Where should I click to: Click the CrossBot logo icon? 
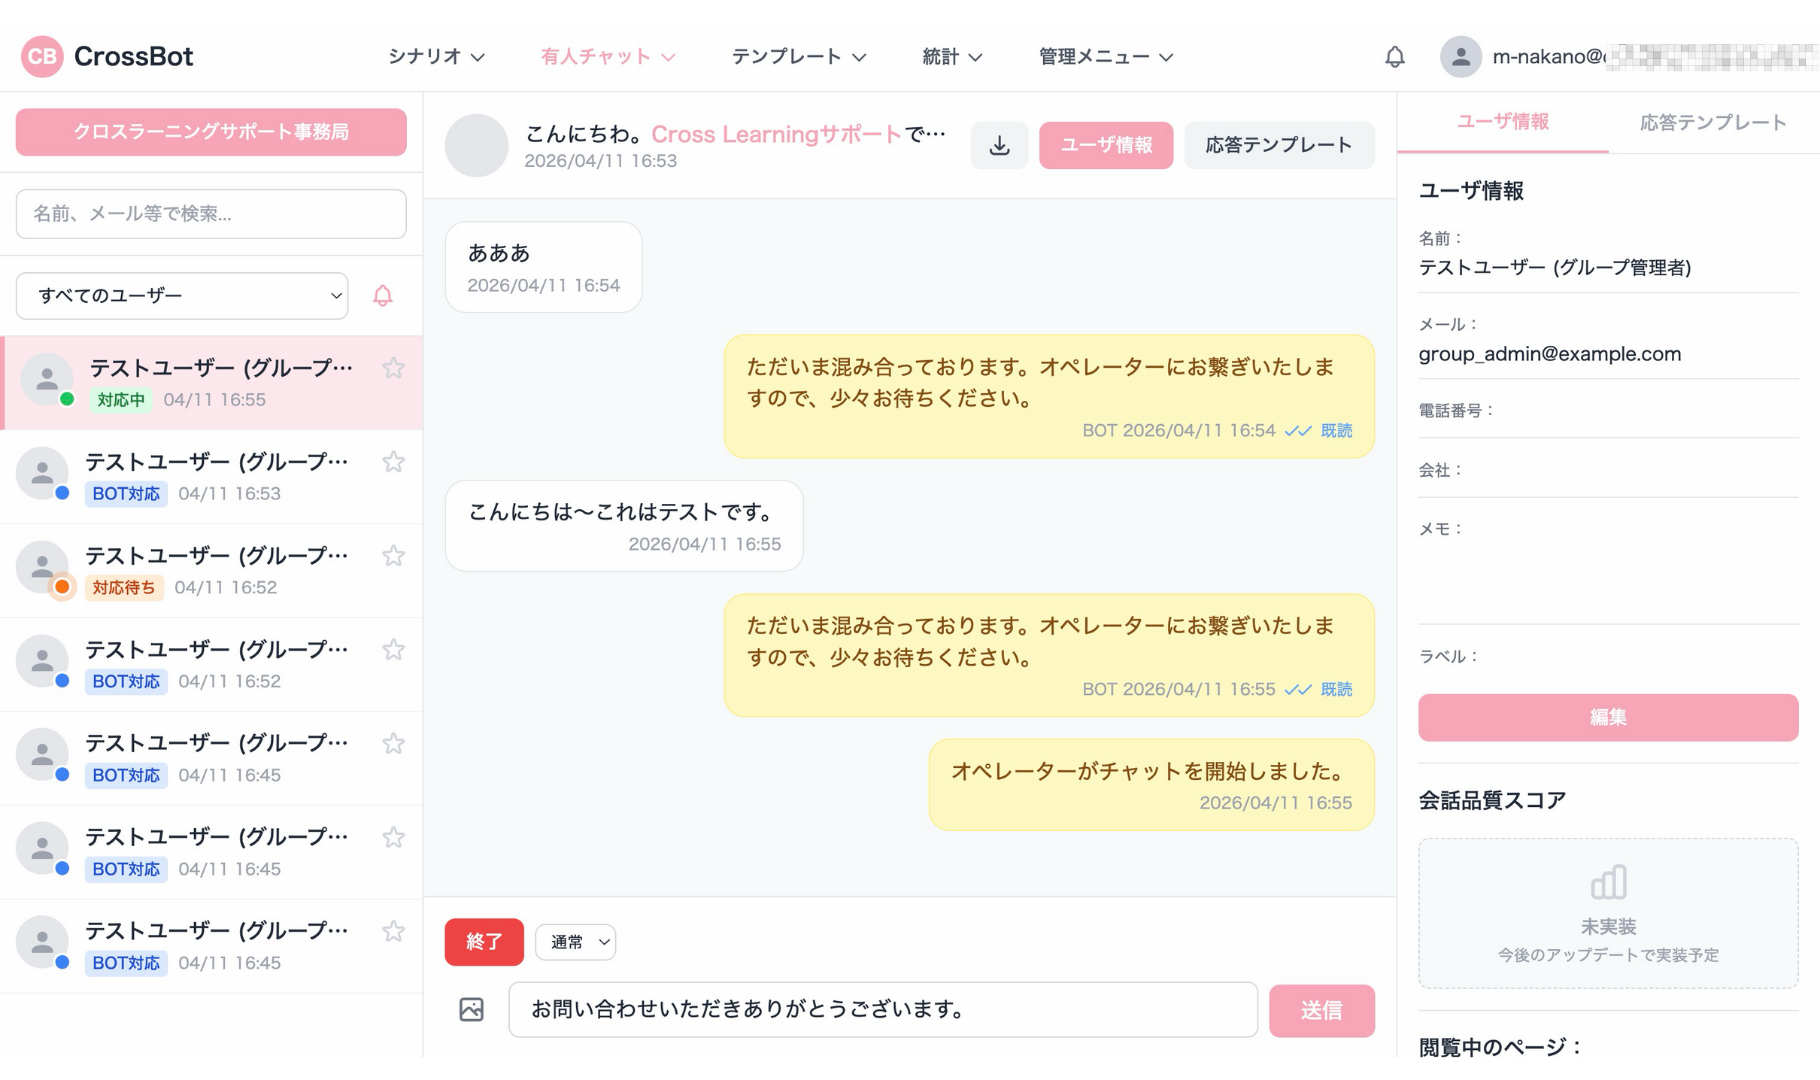(41, 56)
